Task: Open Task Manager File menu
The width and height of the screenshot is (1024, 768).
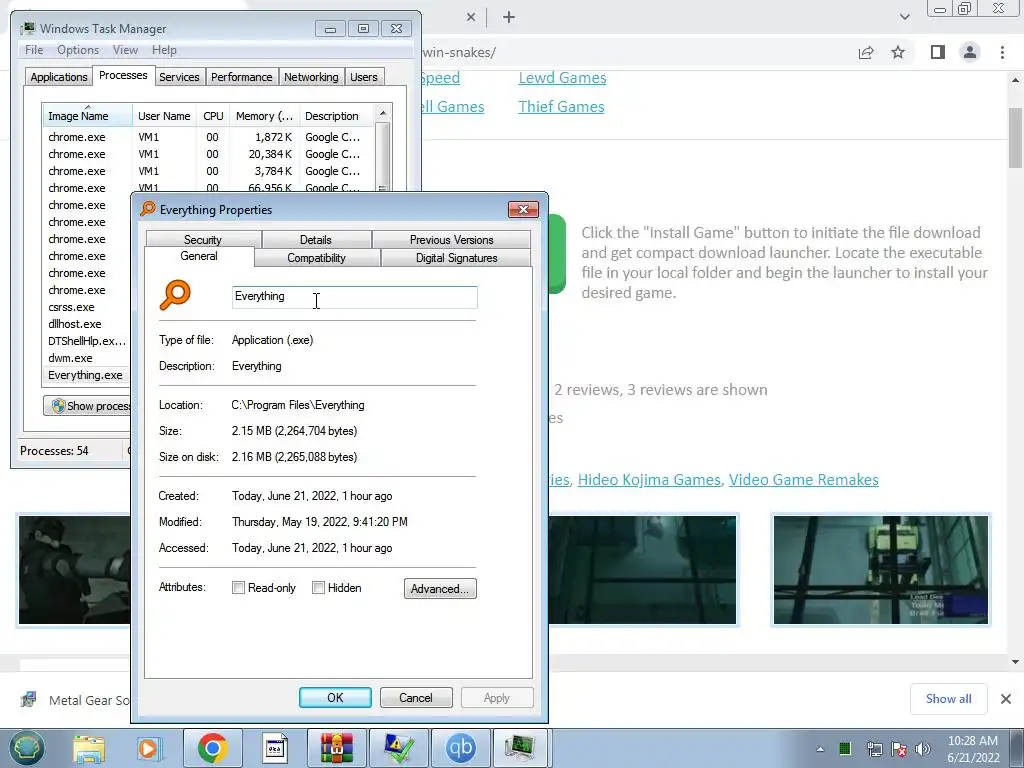Action: pos(34,50)
